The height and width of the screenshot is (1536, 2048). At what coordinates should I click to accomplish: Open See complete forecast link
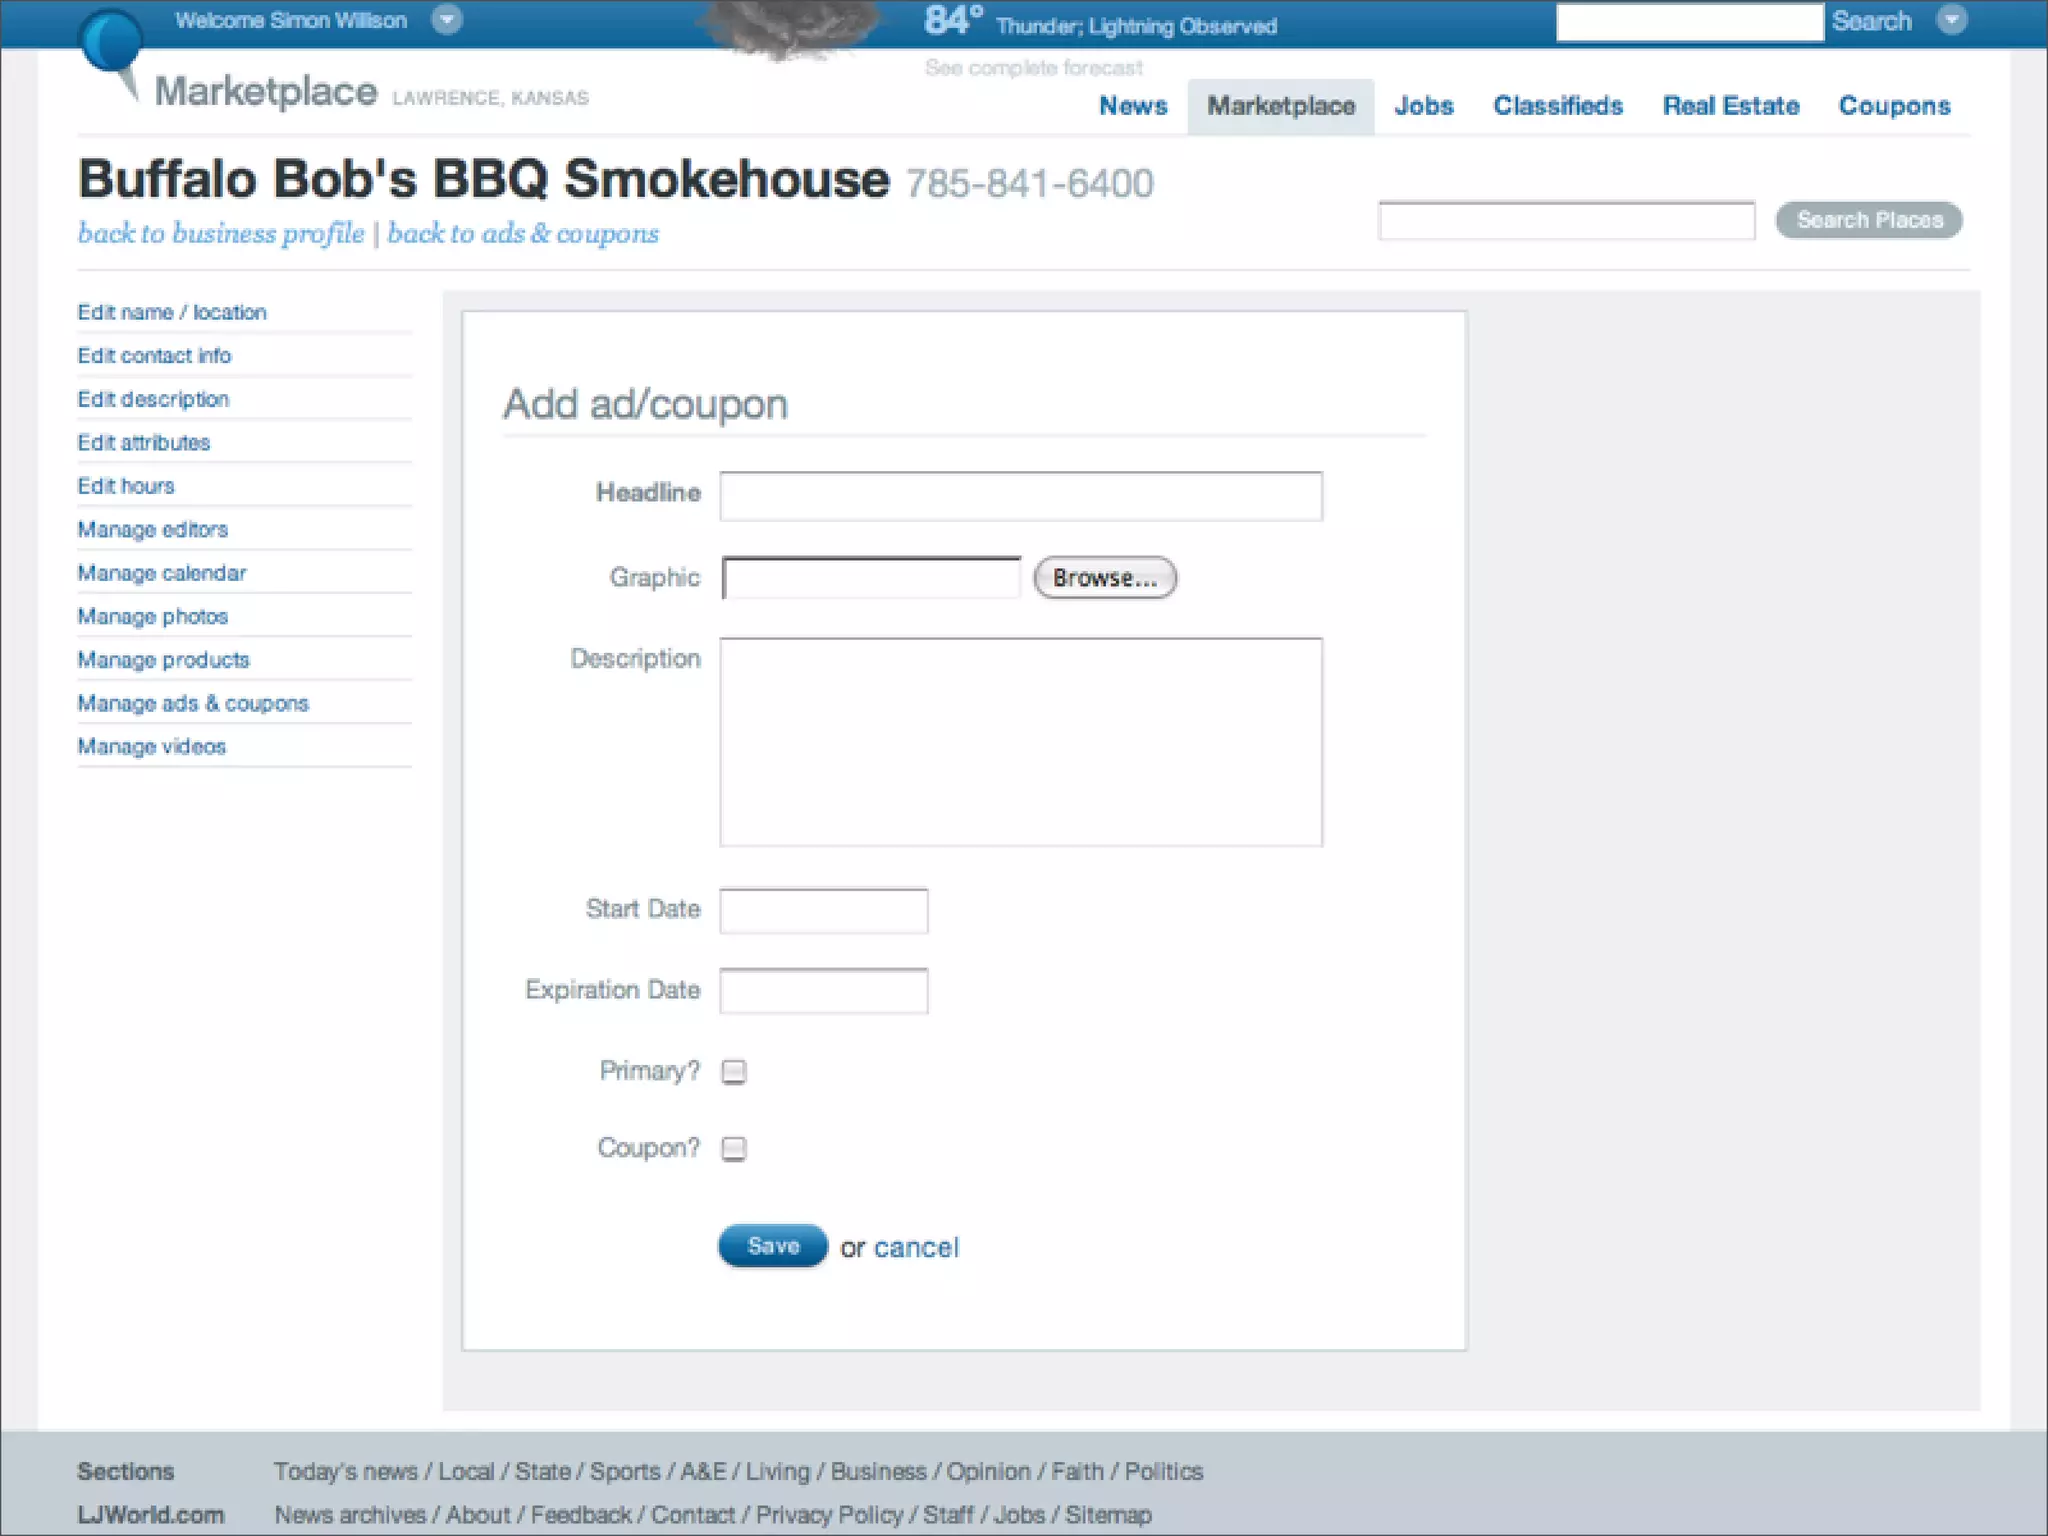tap(1033, 68)
